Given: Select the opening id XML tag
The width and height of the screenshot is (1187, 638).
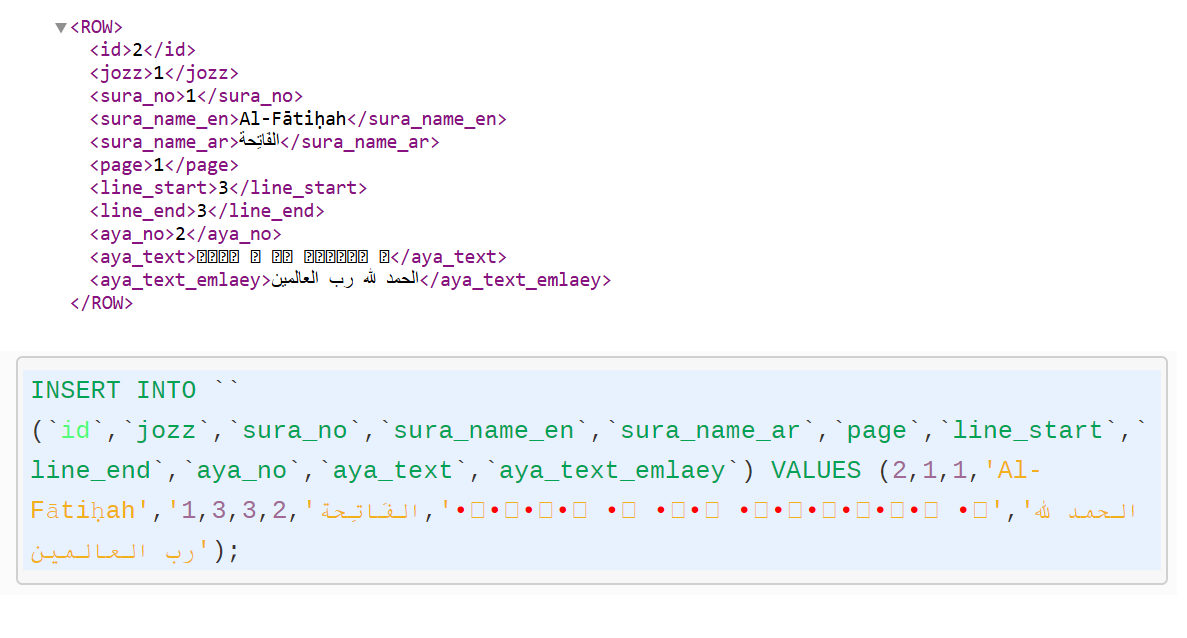Looking at the screenshot, I should click(110, 50).
